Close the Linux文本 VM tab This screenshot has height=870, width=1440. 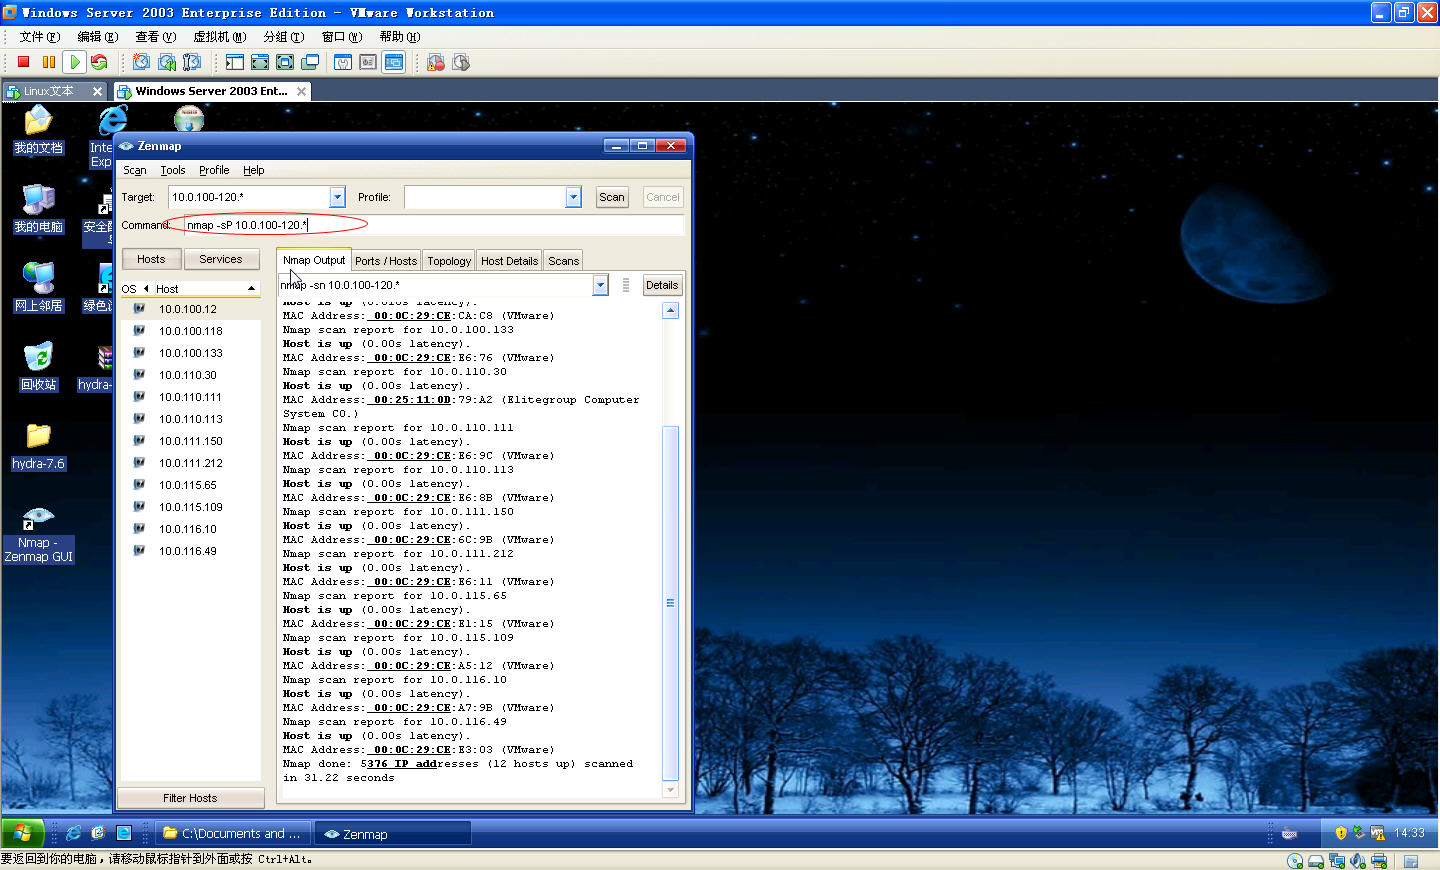tap(97, 91)
